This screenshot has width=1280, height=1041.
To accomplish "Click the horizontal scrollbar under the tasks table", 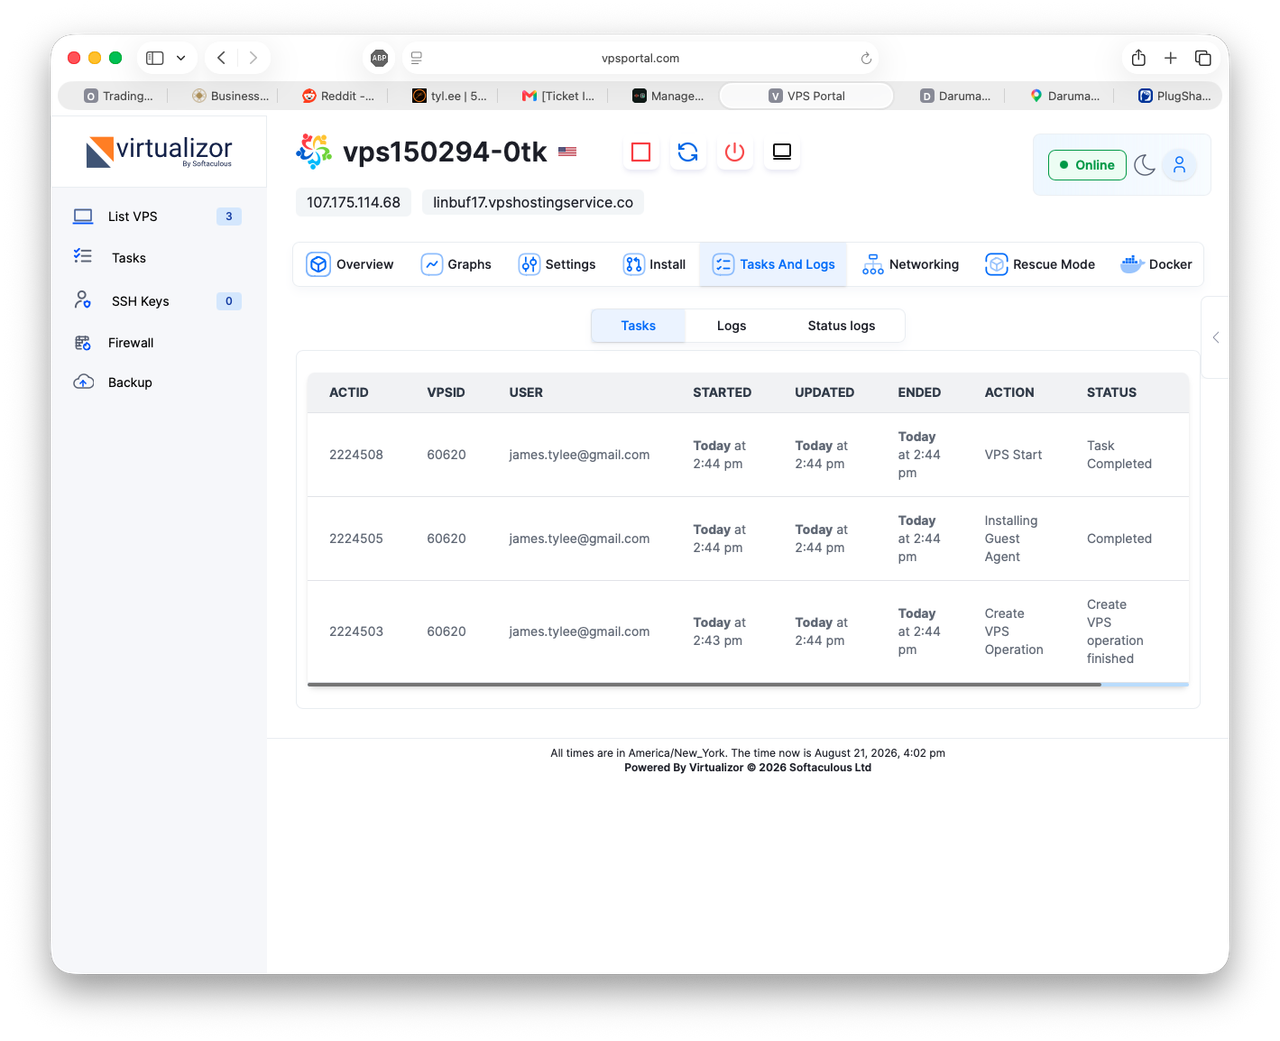I will click(x=704, y=685).
